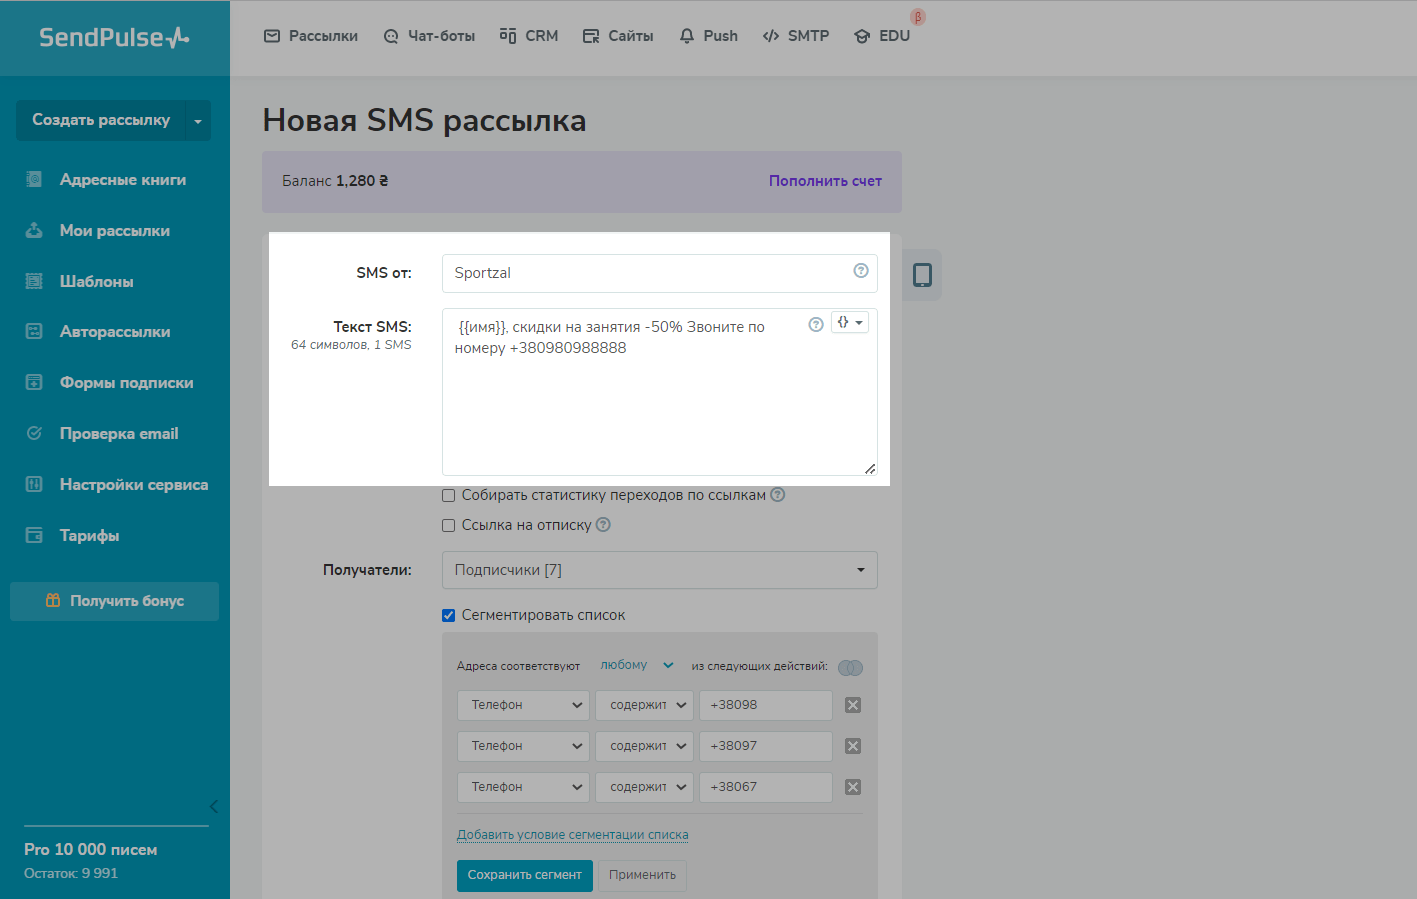
Task: Click help icon in SMS sender field
Action: point(860,271)
